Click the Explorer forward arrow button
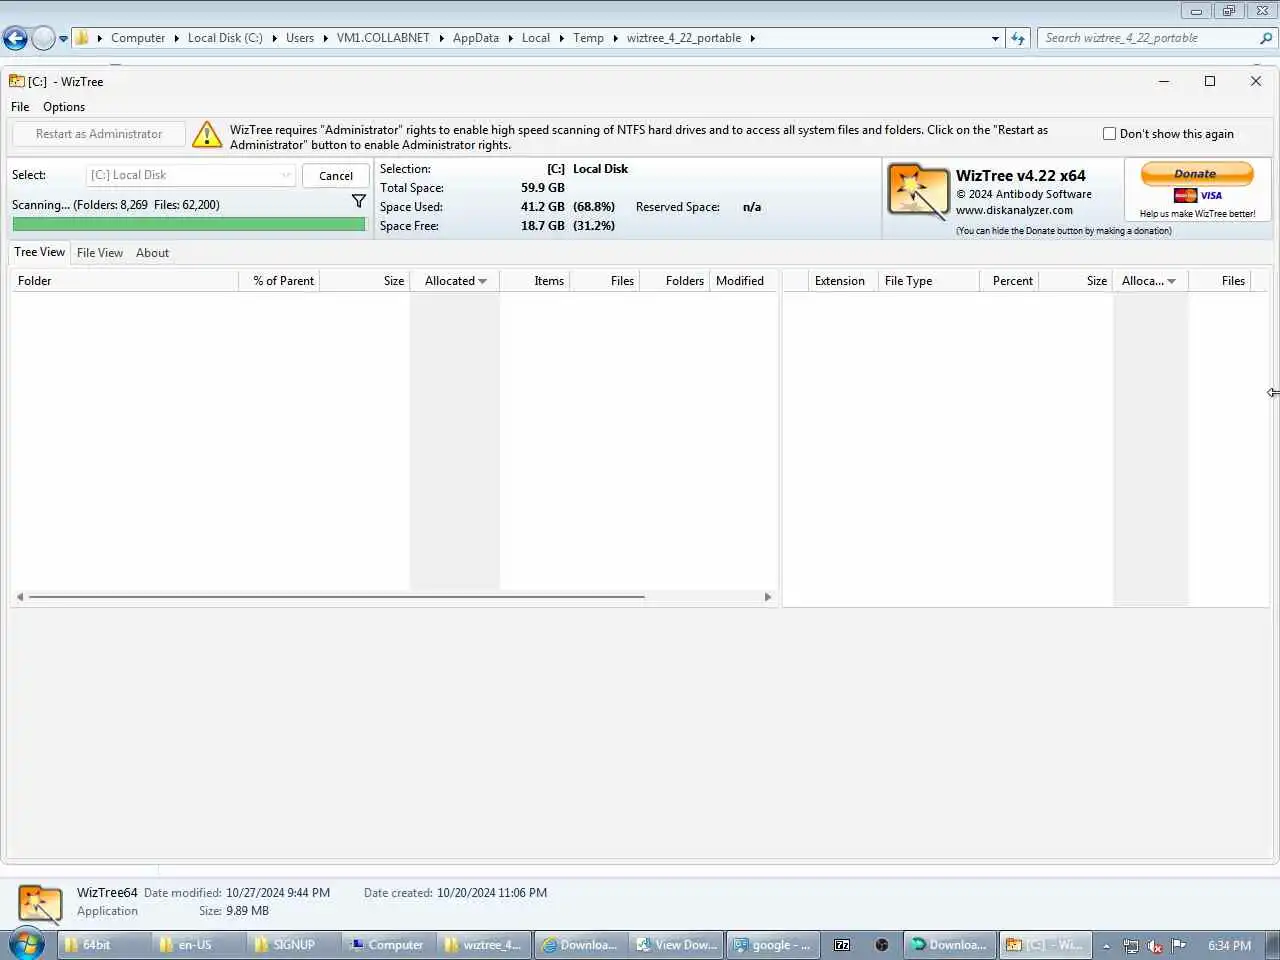The width and height of the screenshot is (1280, 960). [x=43, y=39]
